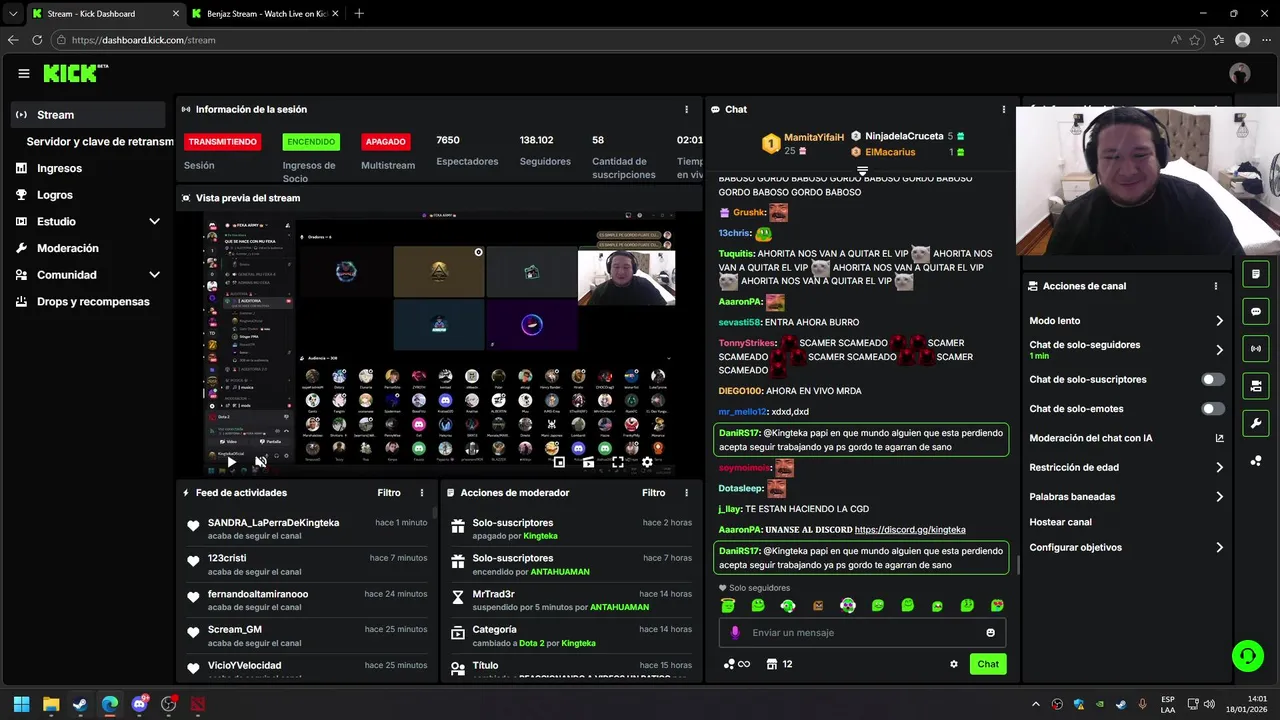Viewport: 1280px width, 720px height.
Task: Open the session info icon in right sidebar
Action: pyautogui.click(x=1256, y=274)
